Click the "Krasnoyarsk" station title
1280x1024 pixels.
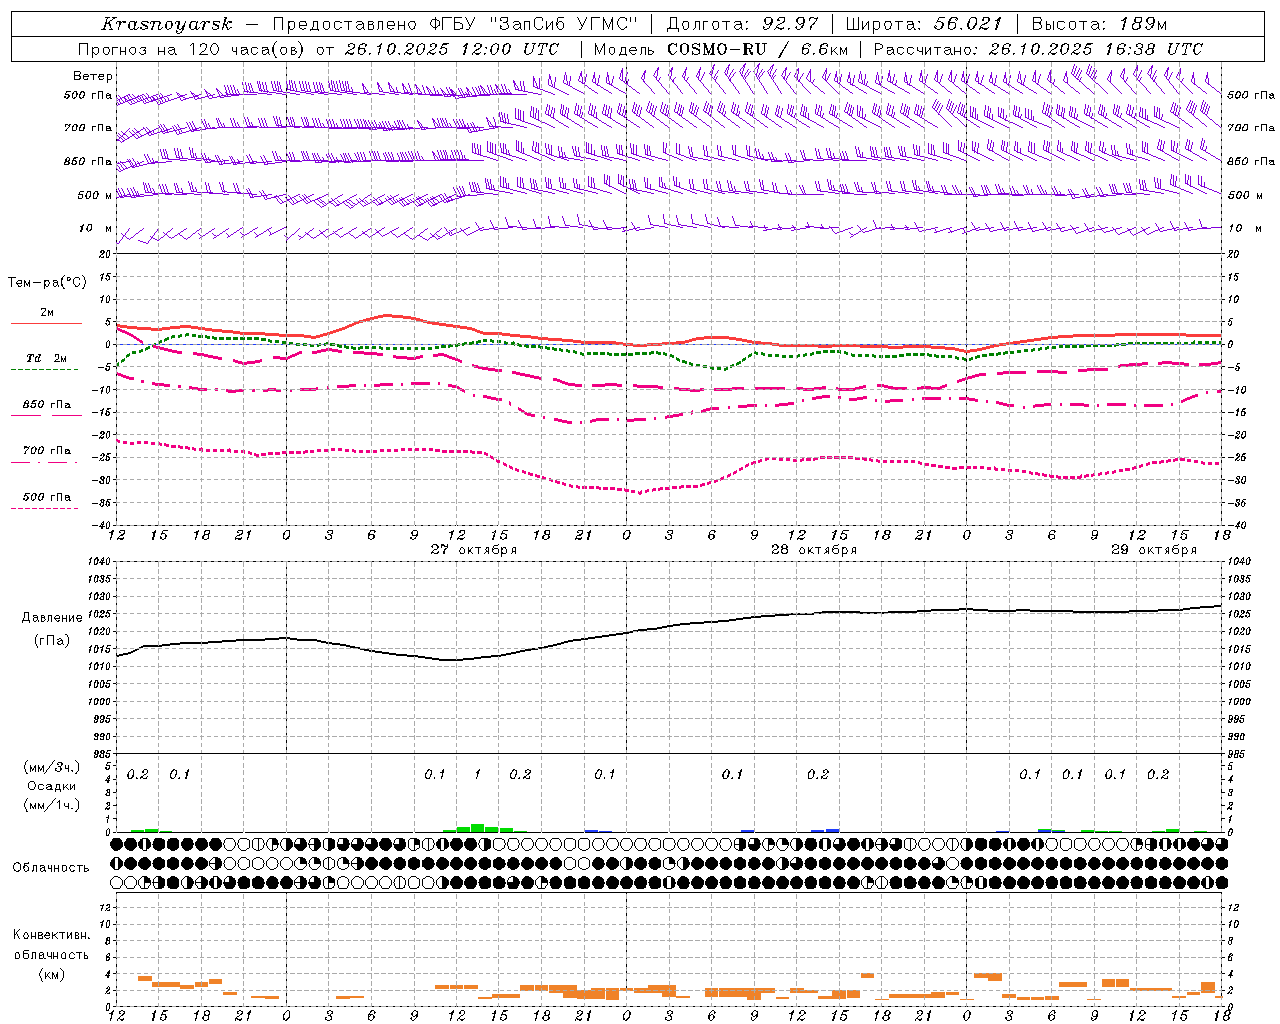pos(167,24)
